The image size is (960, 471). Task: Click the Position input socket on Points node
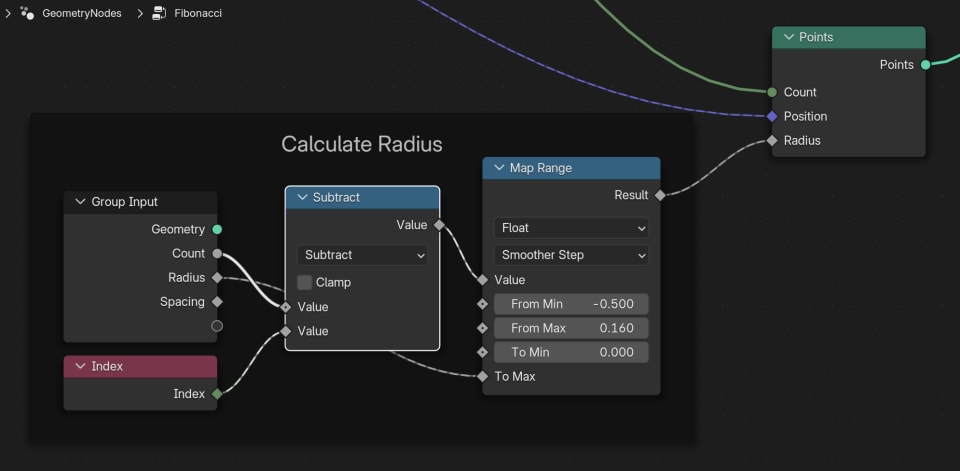(771, 116)
